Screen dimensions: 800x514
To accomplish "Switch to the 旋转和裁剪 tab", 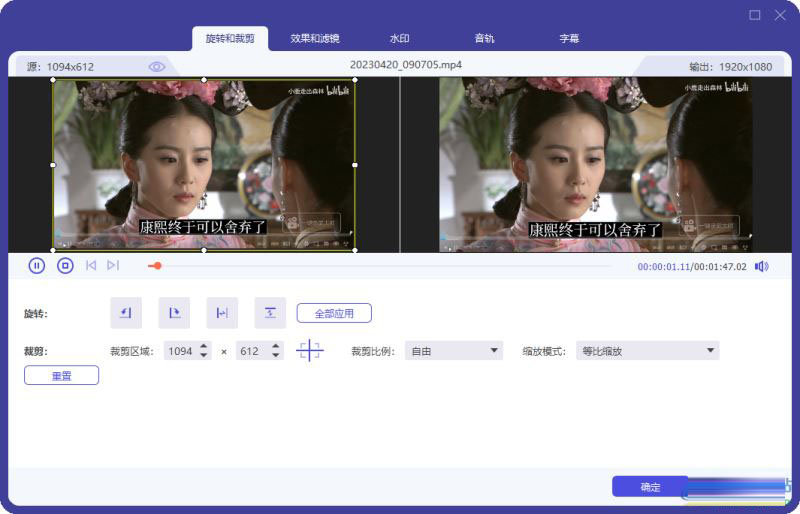I will pos(230,38).
